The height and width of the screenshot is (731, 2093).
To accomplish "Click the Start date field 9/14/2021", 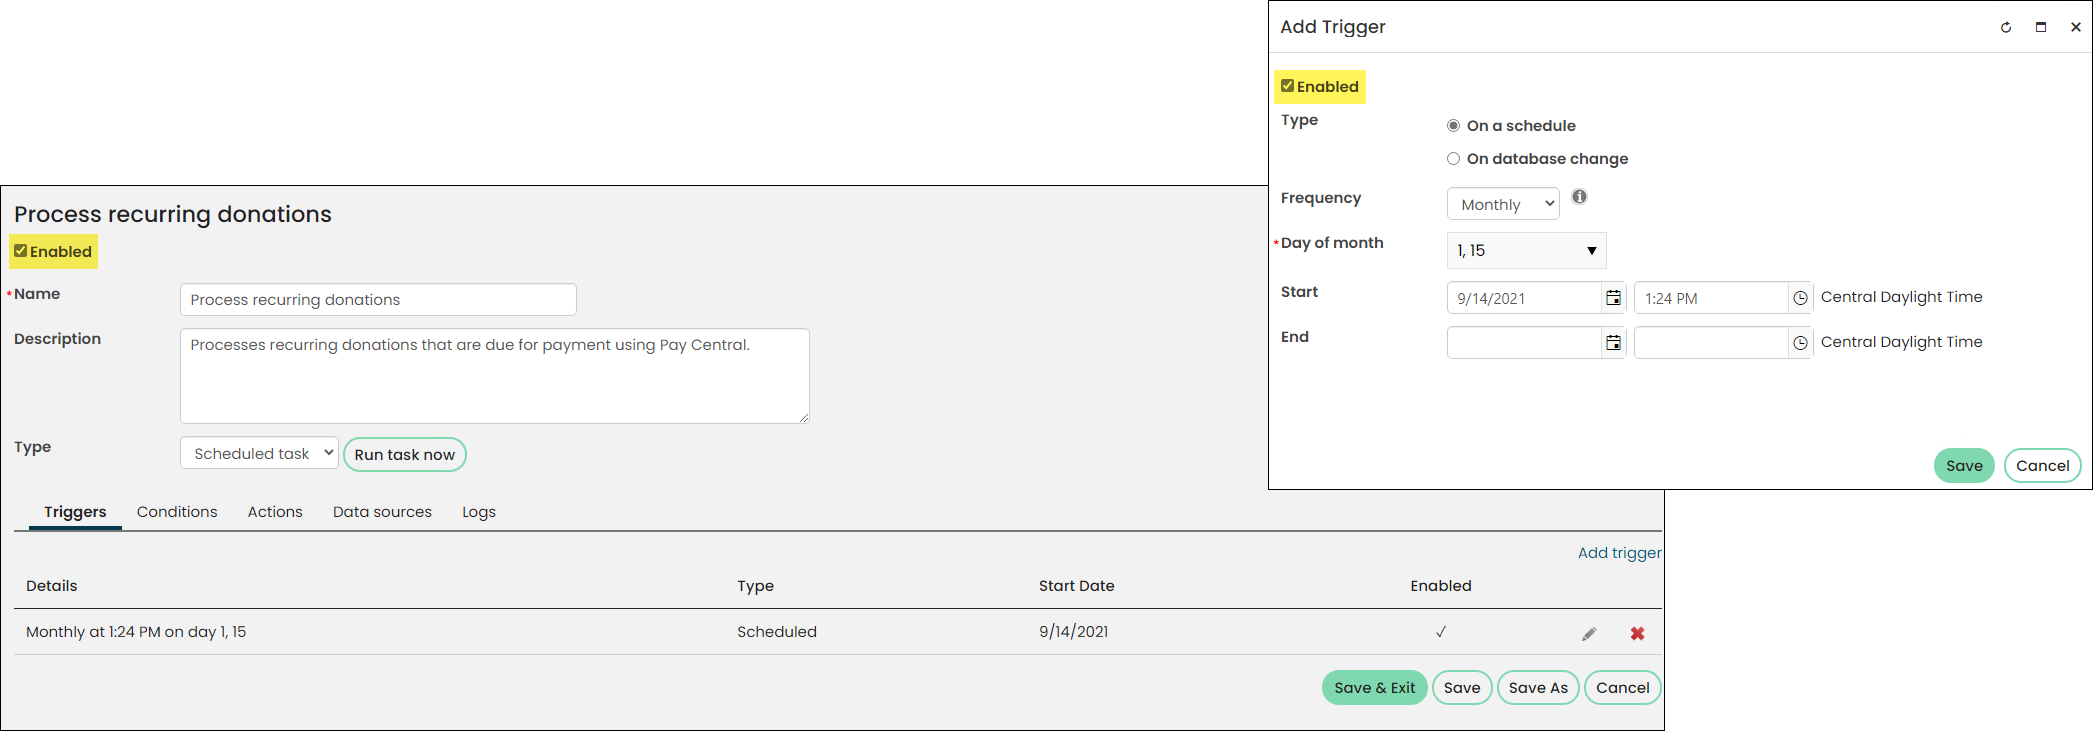I will 1524,298.
